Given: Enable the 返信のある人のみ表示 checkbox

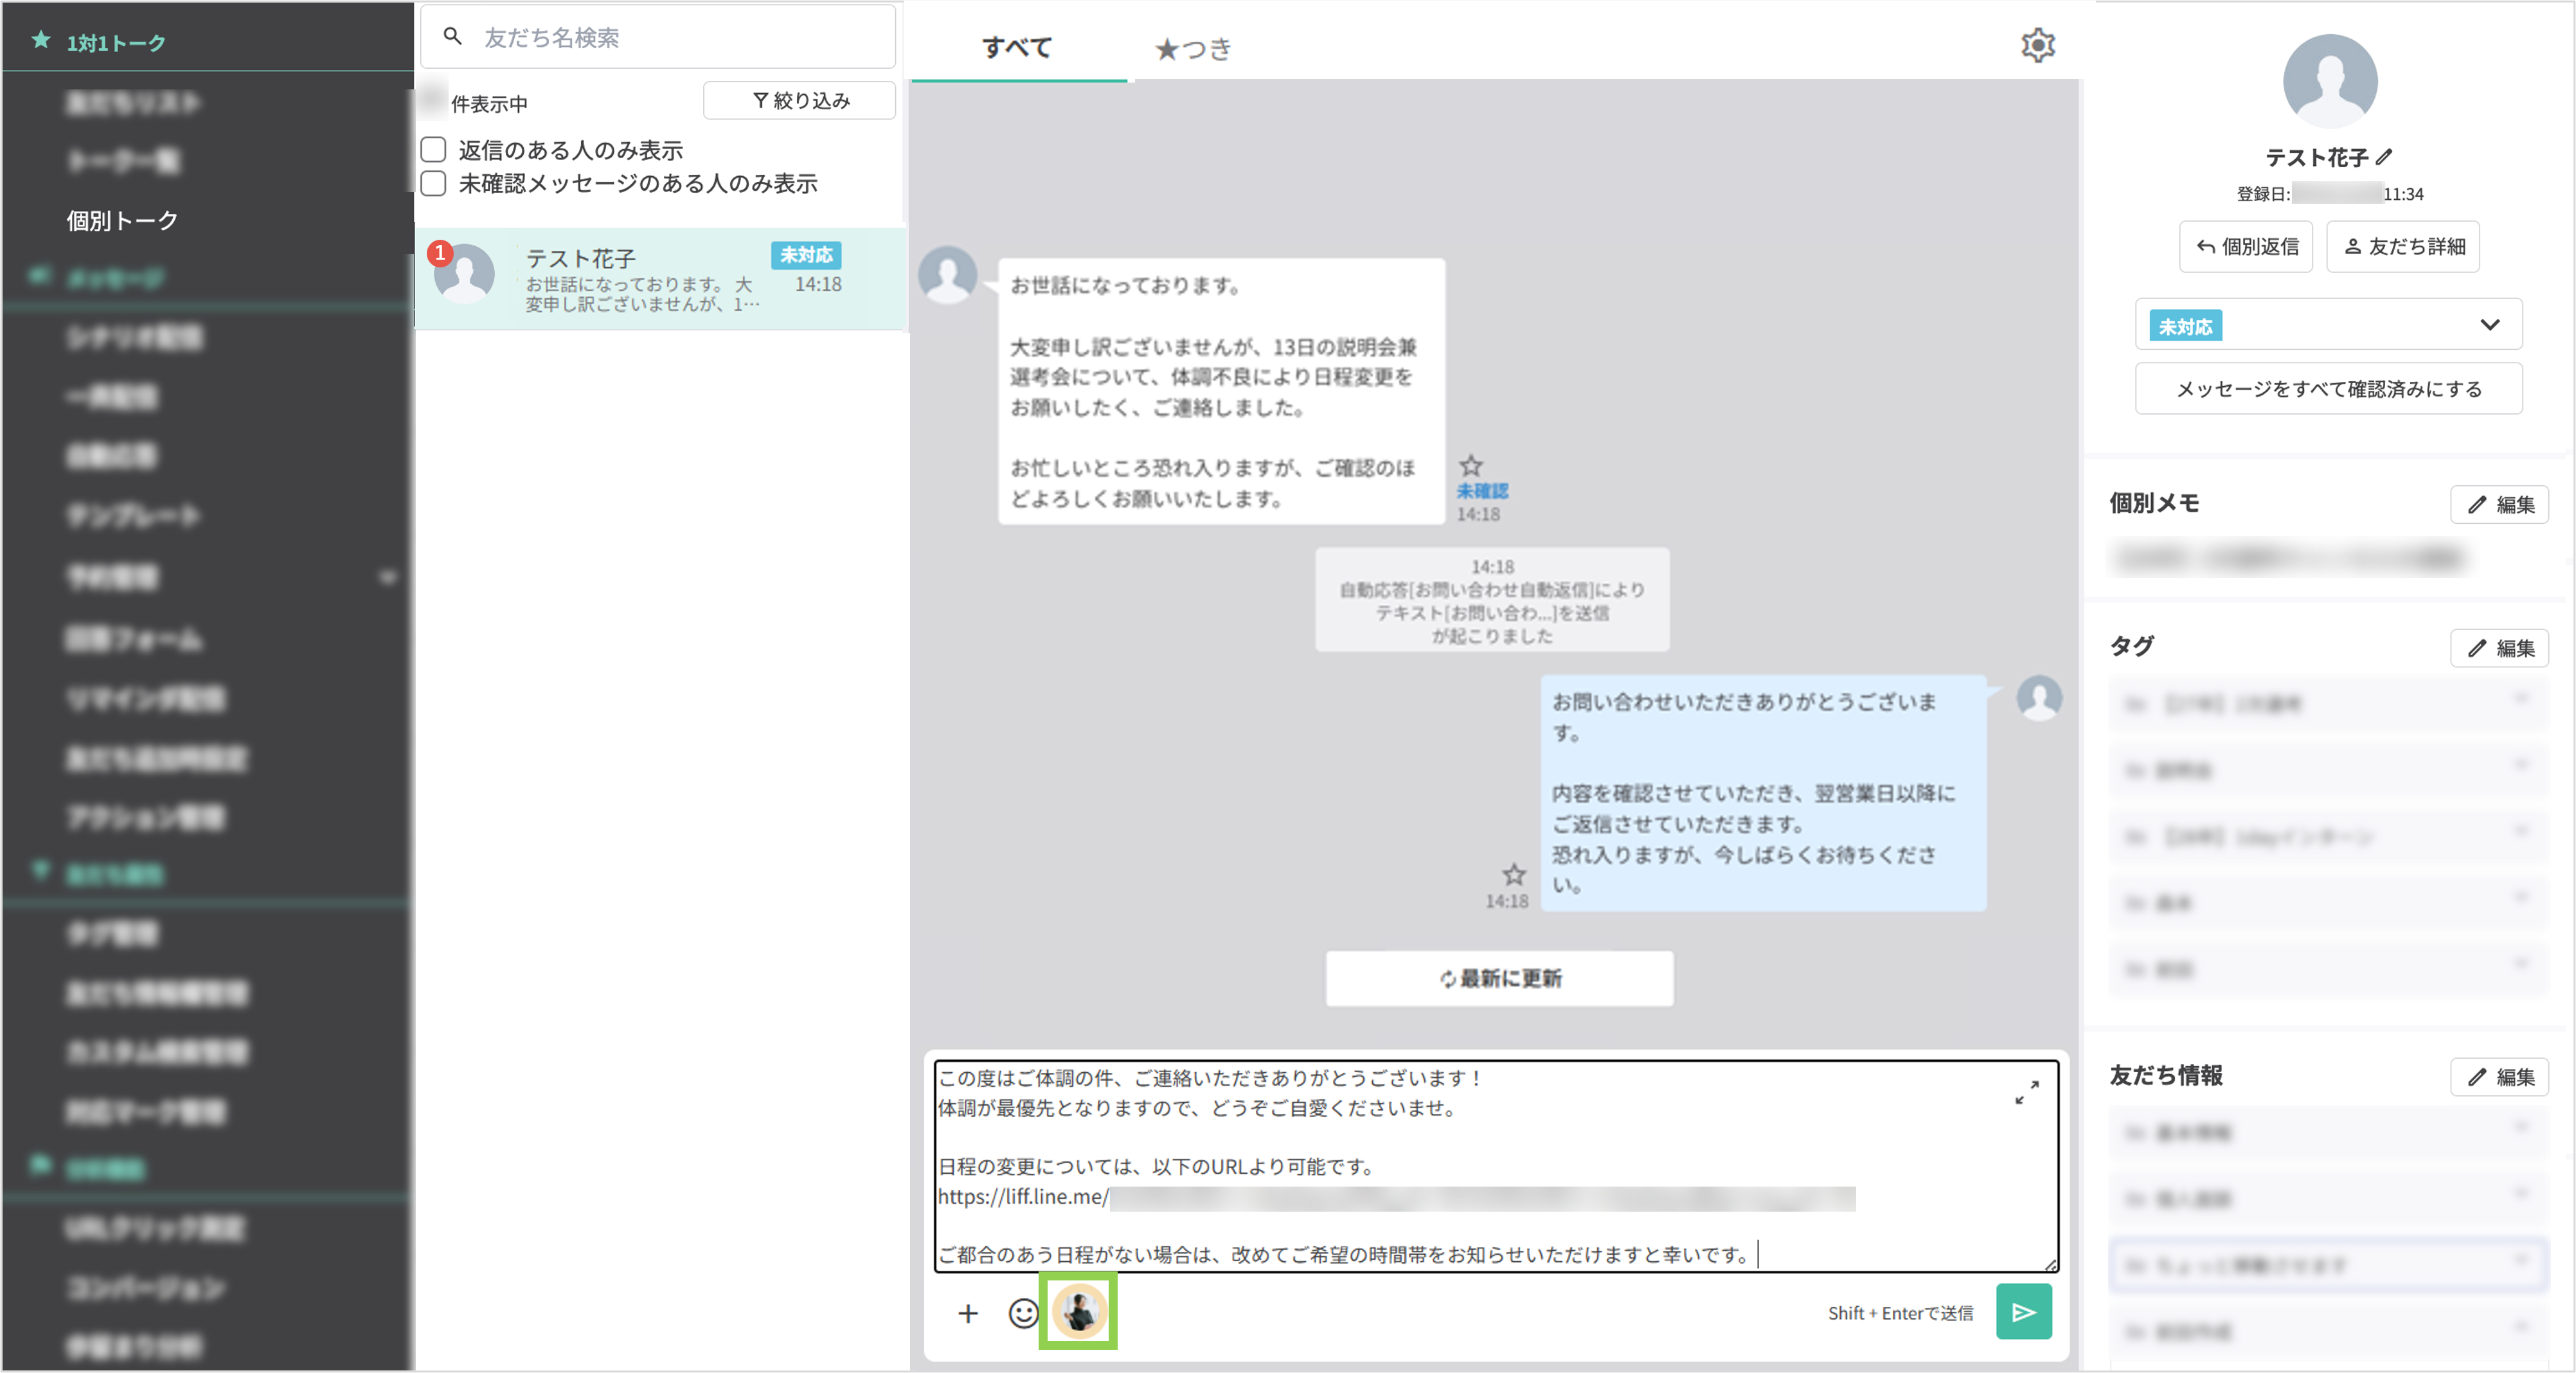Looking at the screenshot, I should tap(433, 149).
